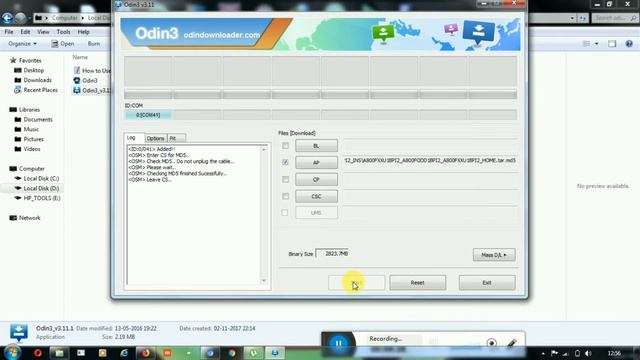
Task: Click the volume icon in system tray
Action: pos(588,353)
